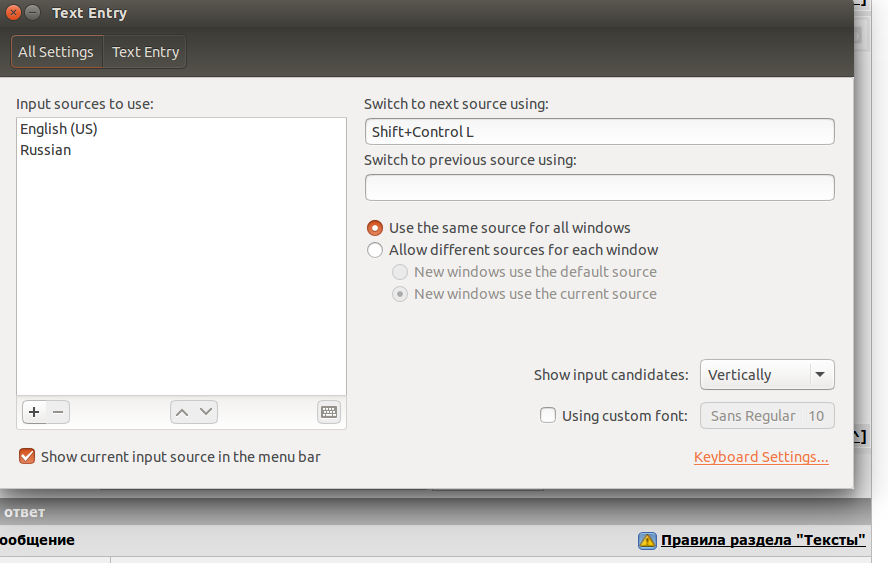Move input source up with arrow icon

(x=182, y=412)
